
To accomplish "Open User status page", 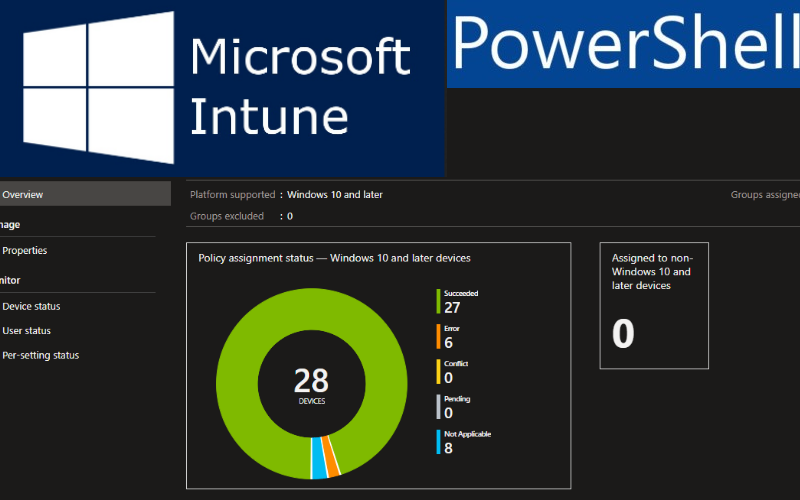I will click(27, 331).
